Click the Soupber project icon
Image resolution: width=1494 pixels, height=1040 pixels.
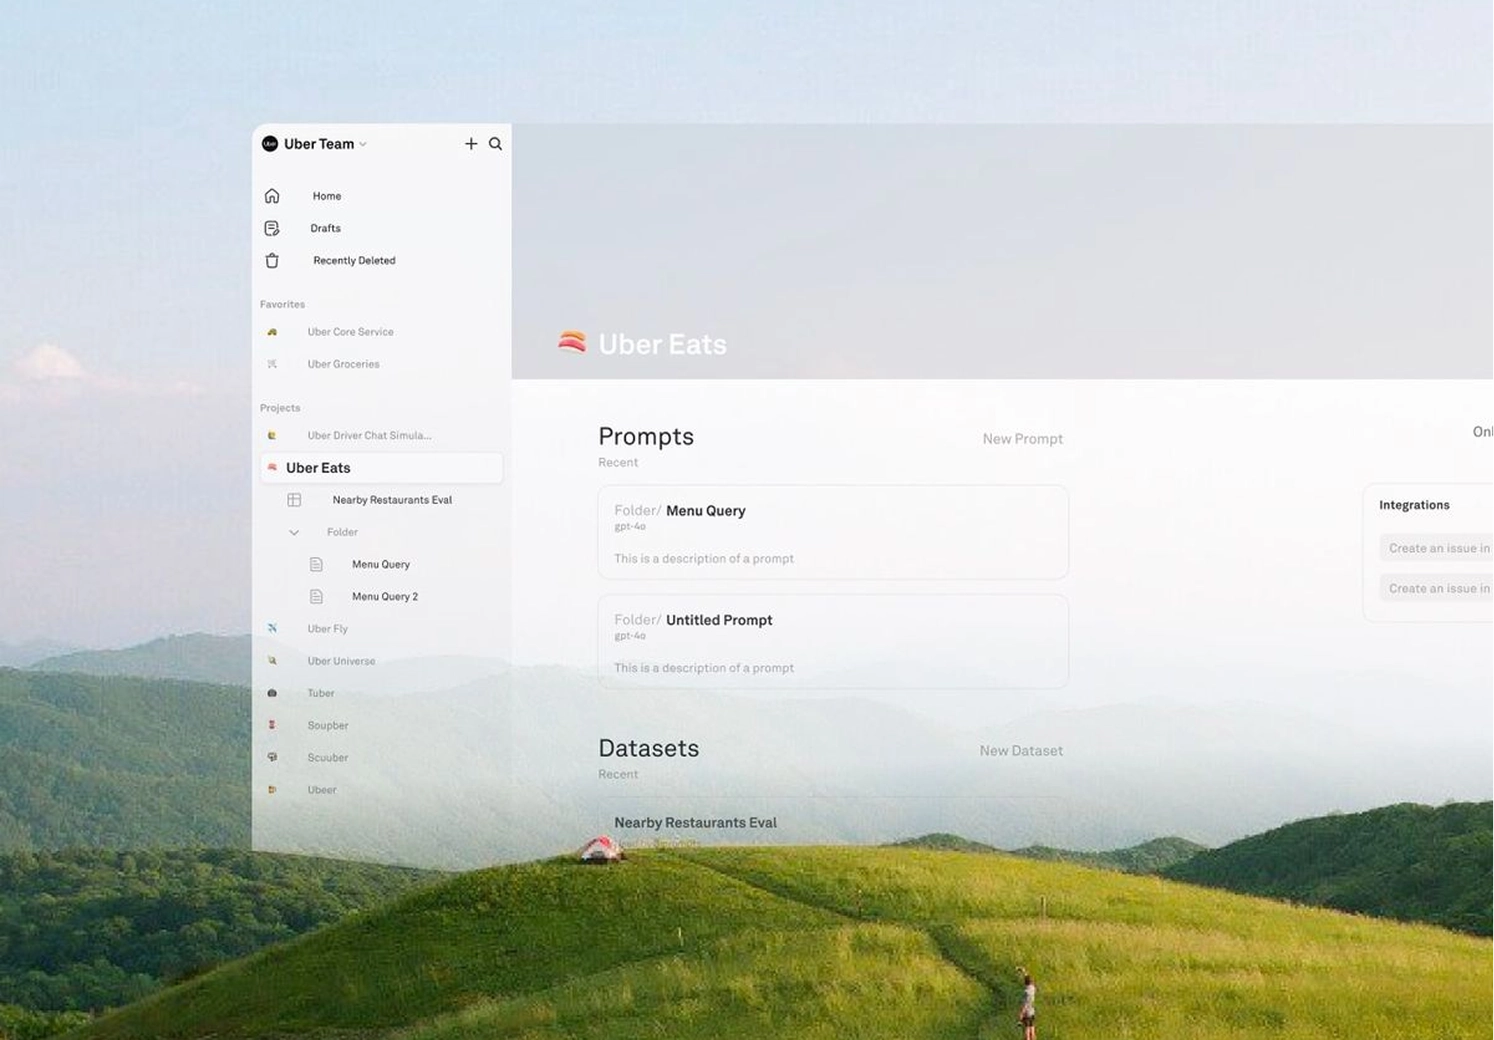click(x=272, y=725)
